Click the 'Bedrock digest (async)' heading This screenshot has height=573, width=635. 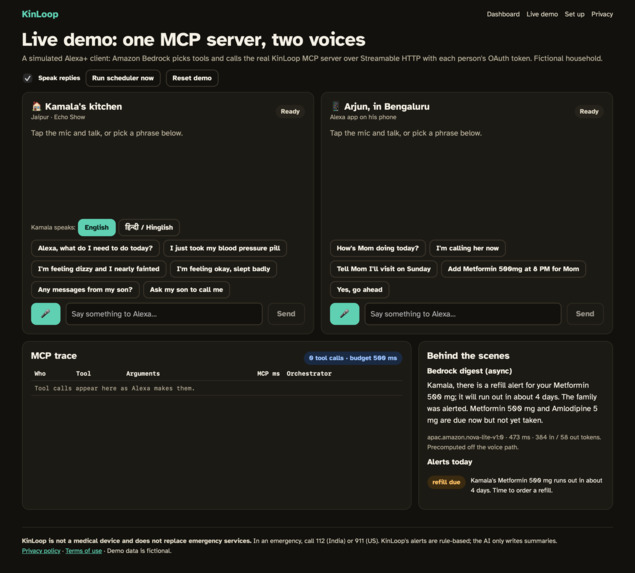[x=469, y=371]
